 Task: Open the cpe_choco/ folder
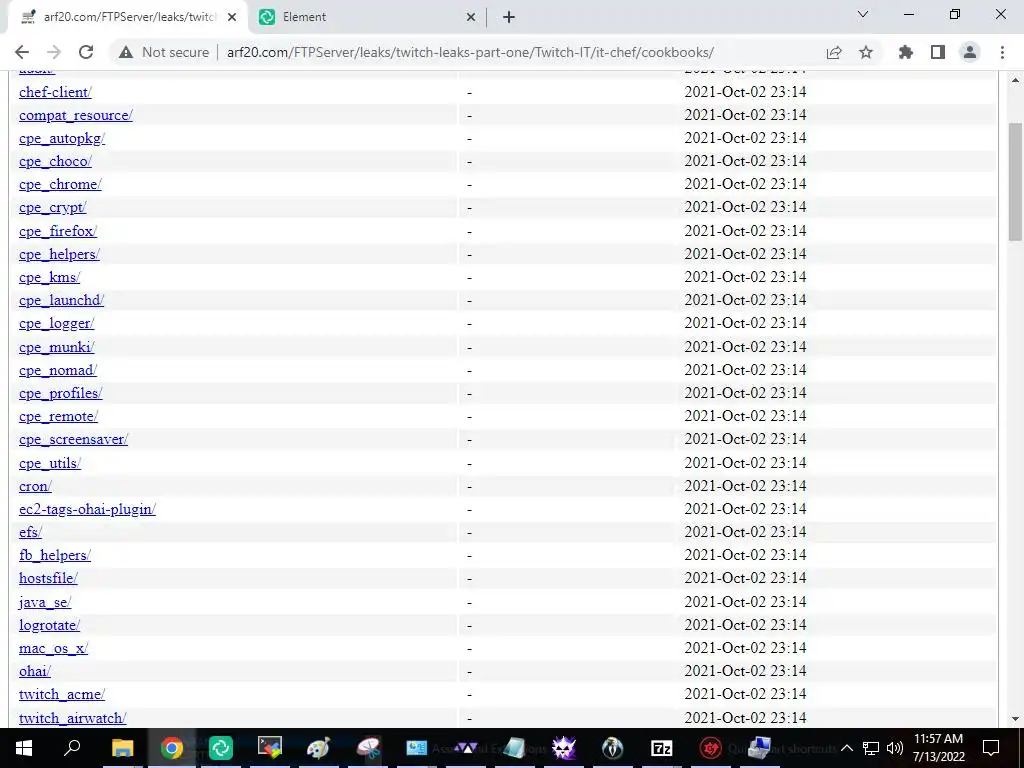[x=56, y=161]
